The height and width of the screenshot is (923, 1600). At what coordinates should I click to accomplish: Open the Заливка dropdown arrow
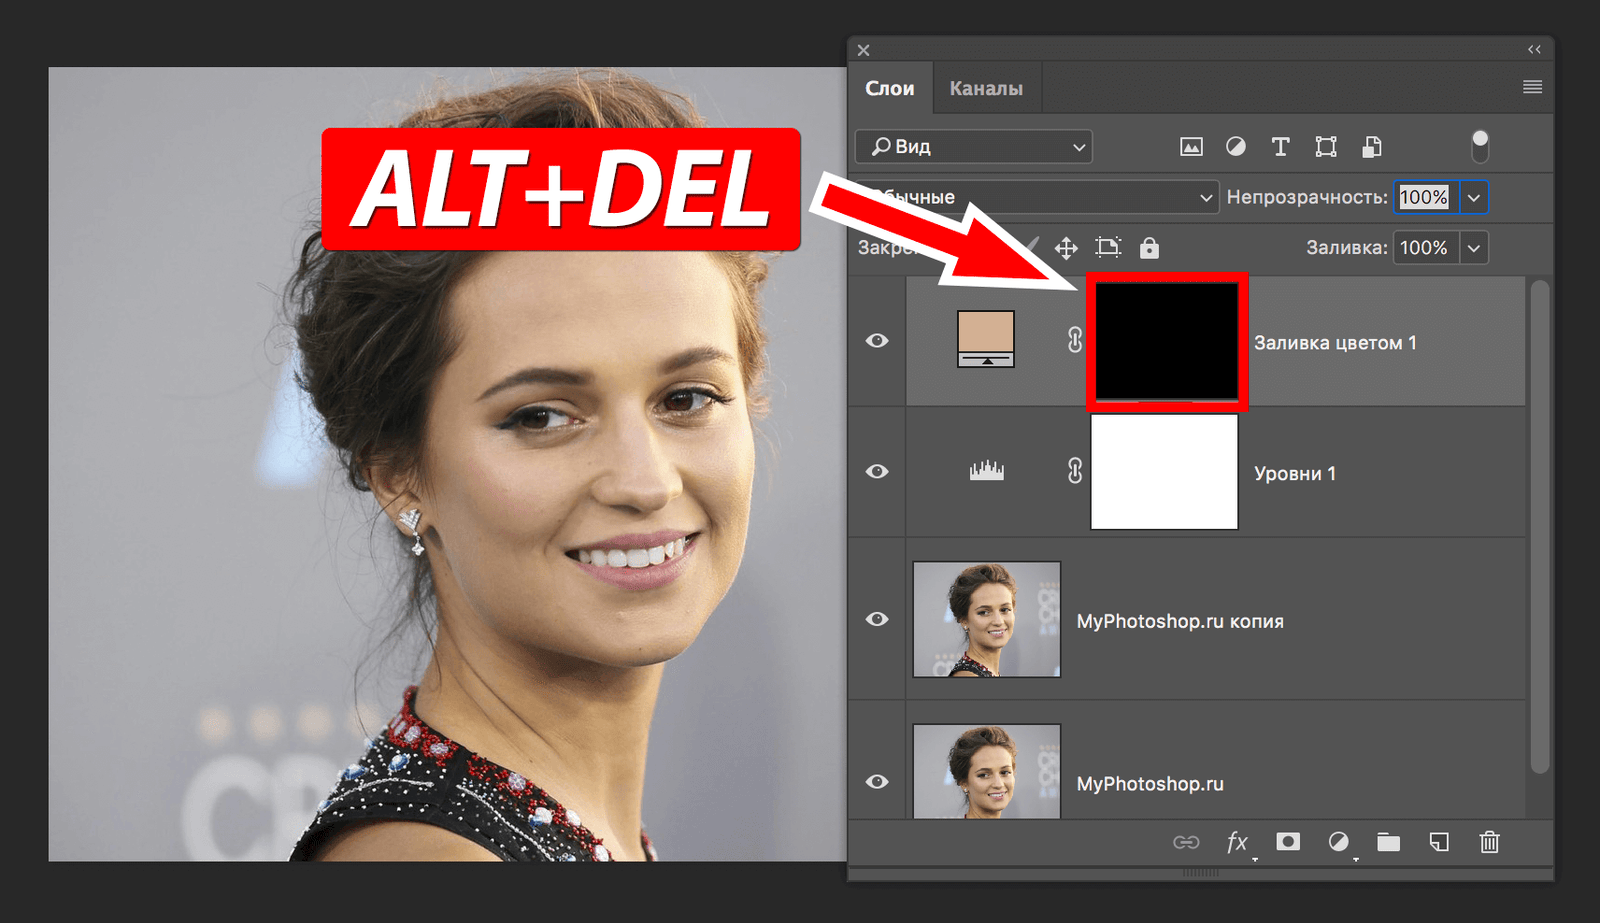[x=1475, y=247]
